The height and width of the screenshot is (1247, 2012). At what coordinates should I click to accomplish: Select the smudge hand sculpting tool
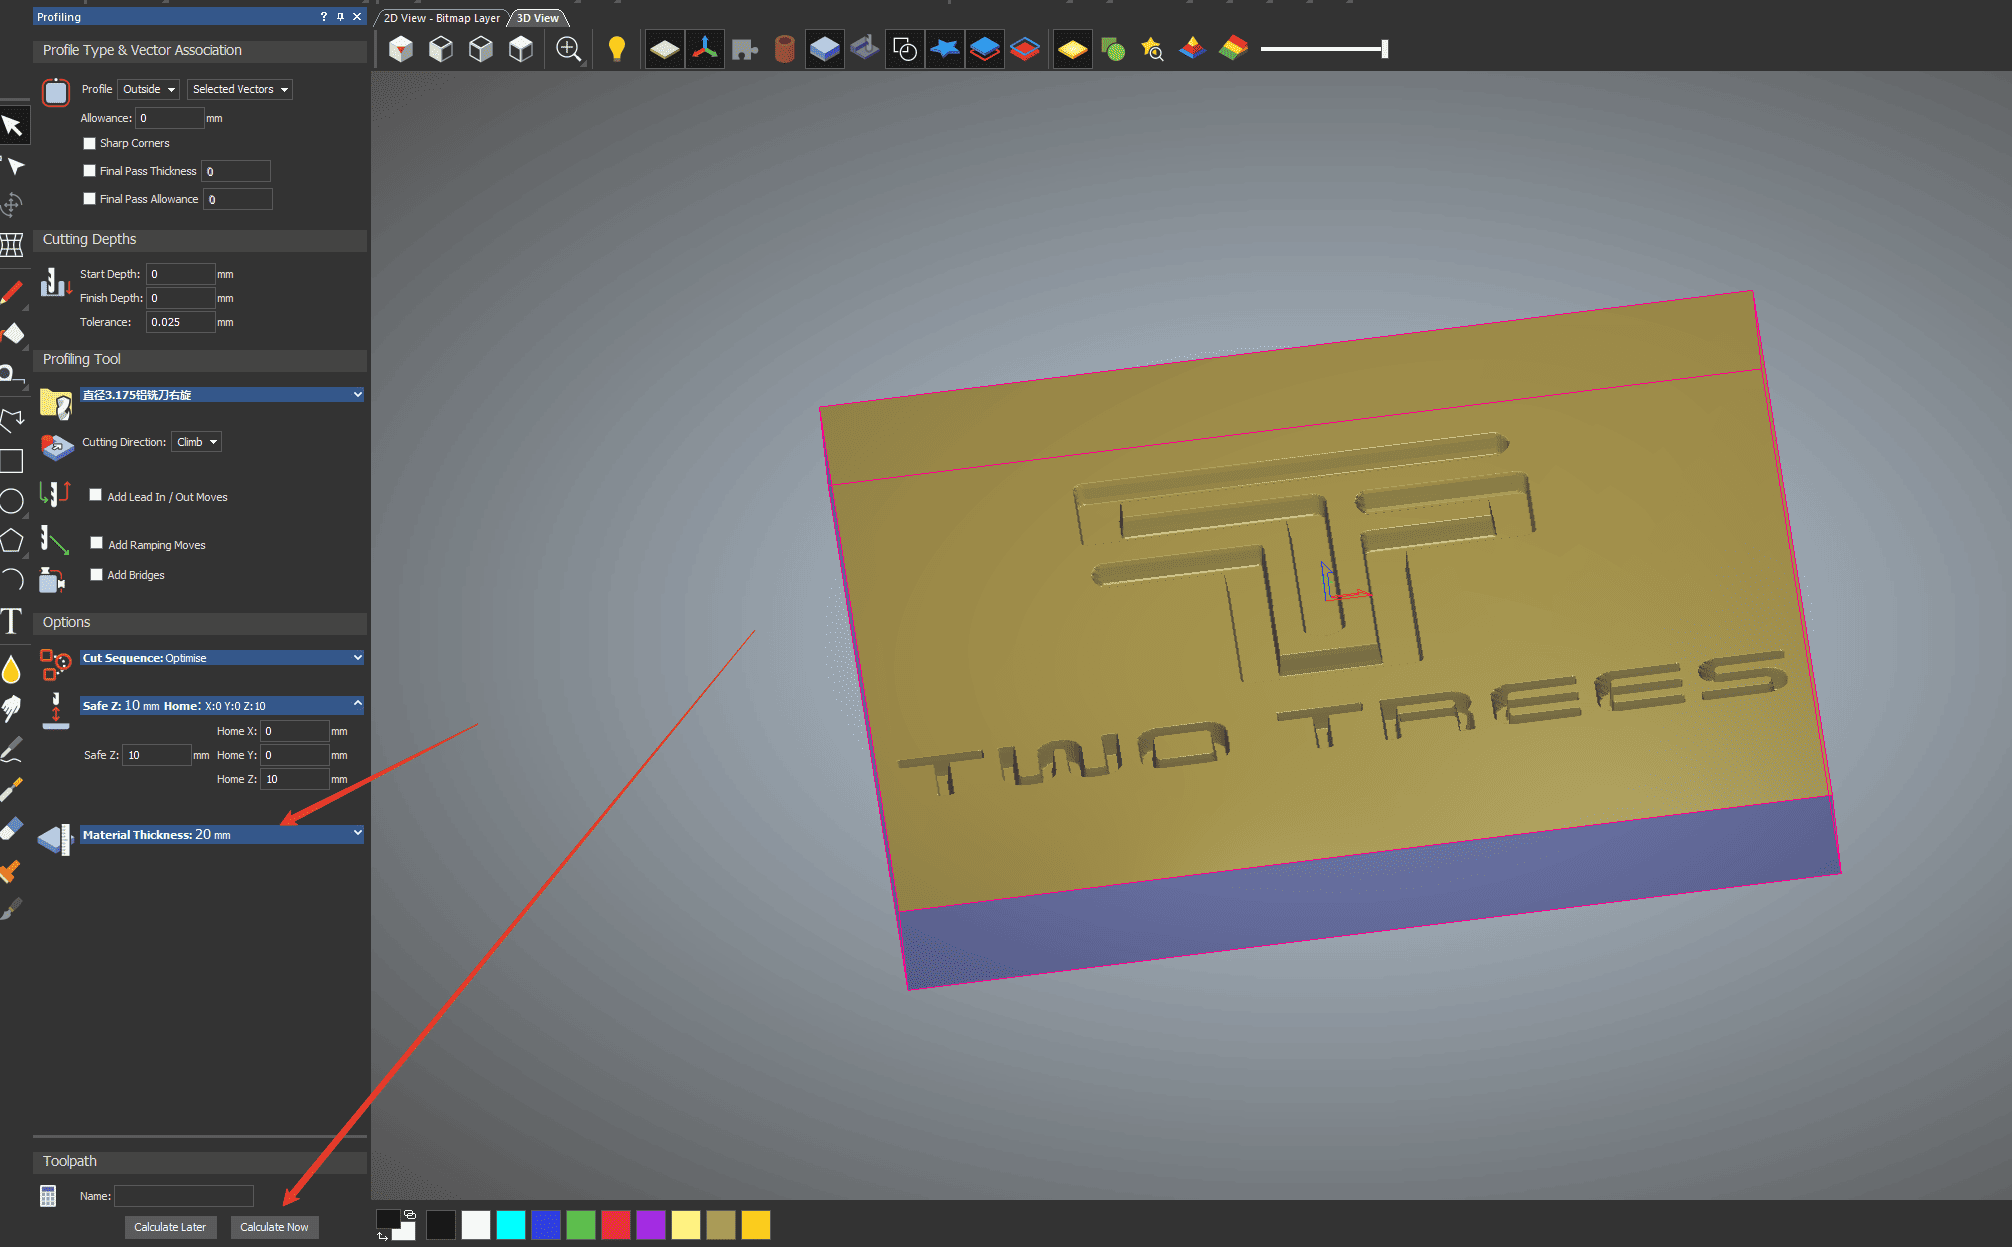pos(12,709)
